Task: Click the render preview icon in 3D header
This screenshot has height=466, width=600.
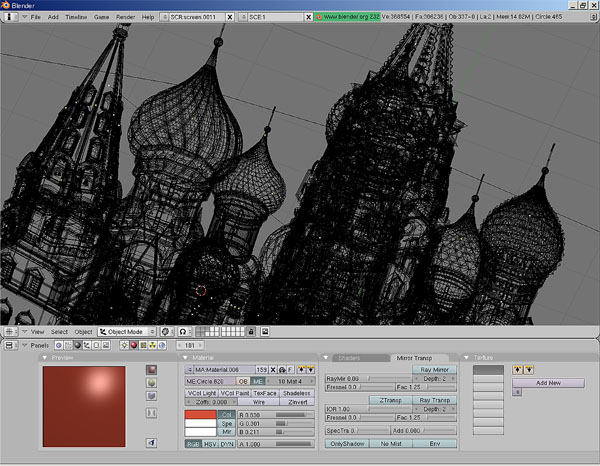Action: pyautogui.click(x=265, y=332)
